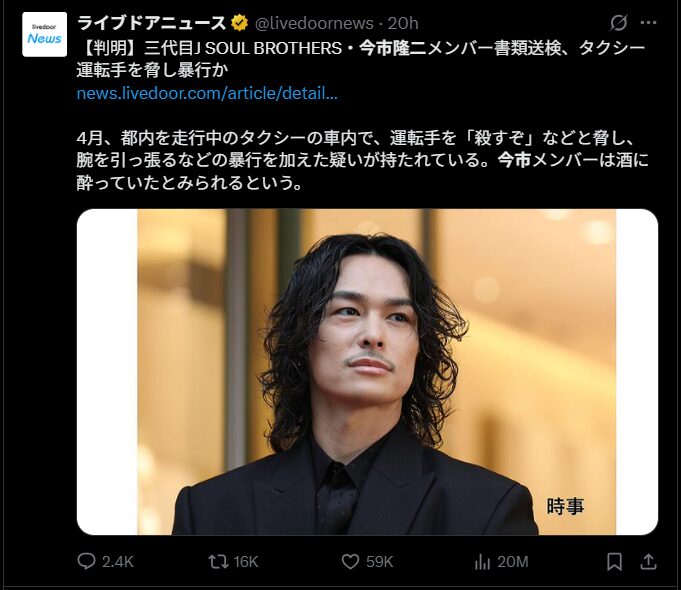Image resolution: width=681 pixels, height=590 pixels.
Task: Click the 59K likes count
Action: point(379,562)
